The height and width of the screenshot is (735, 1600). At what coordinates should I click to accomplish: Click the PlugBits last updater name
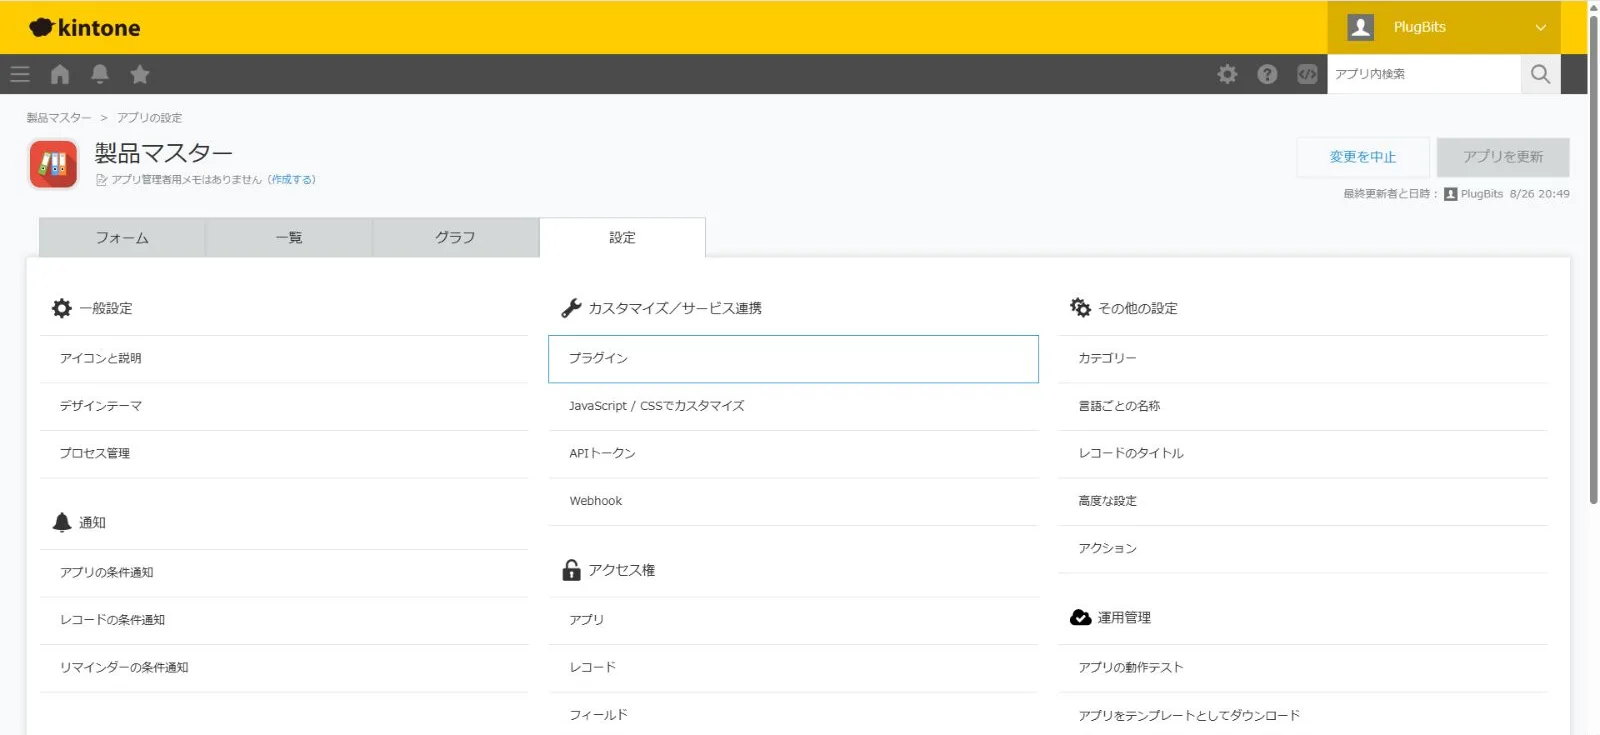[x=1481, y=194]
